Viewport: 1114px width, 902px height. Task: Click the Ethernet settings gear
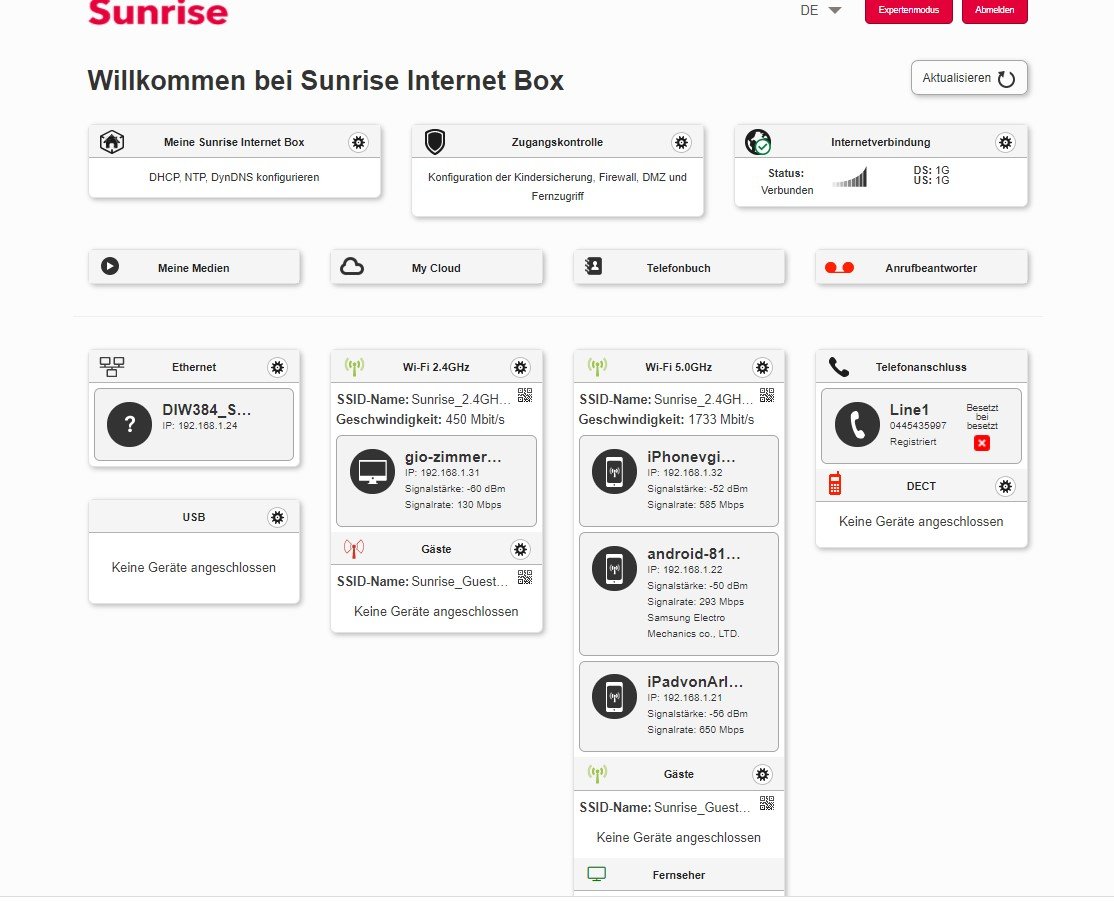[278, 367]
